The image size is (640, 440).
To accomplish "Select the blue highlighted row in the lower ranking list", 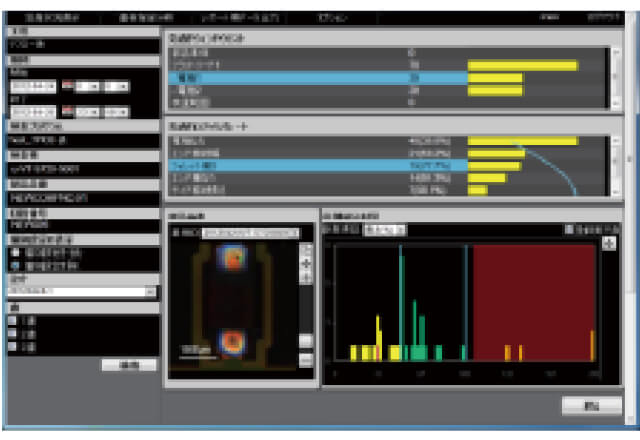I will [x=318, y=166].
